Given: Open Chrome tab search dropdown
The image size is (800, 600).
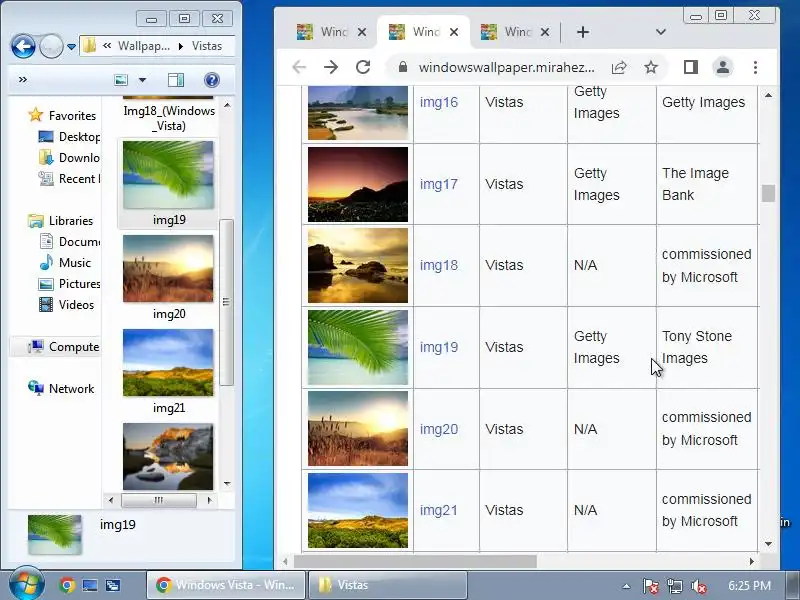Looking at the screenshot, I should 661,32.
